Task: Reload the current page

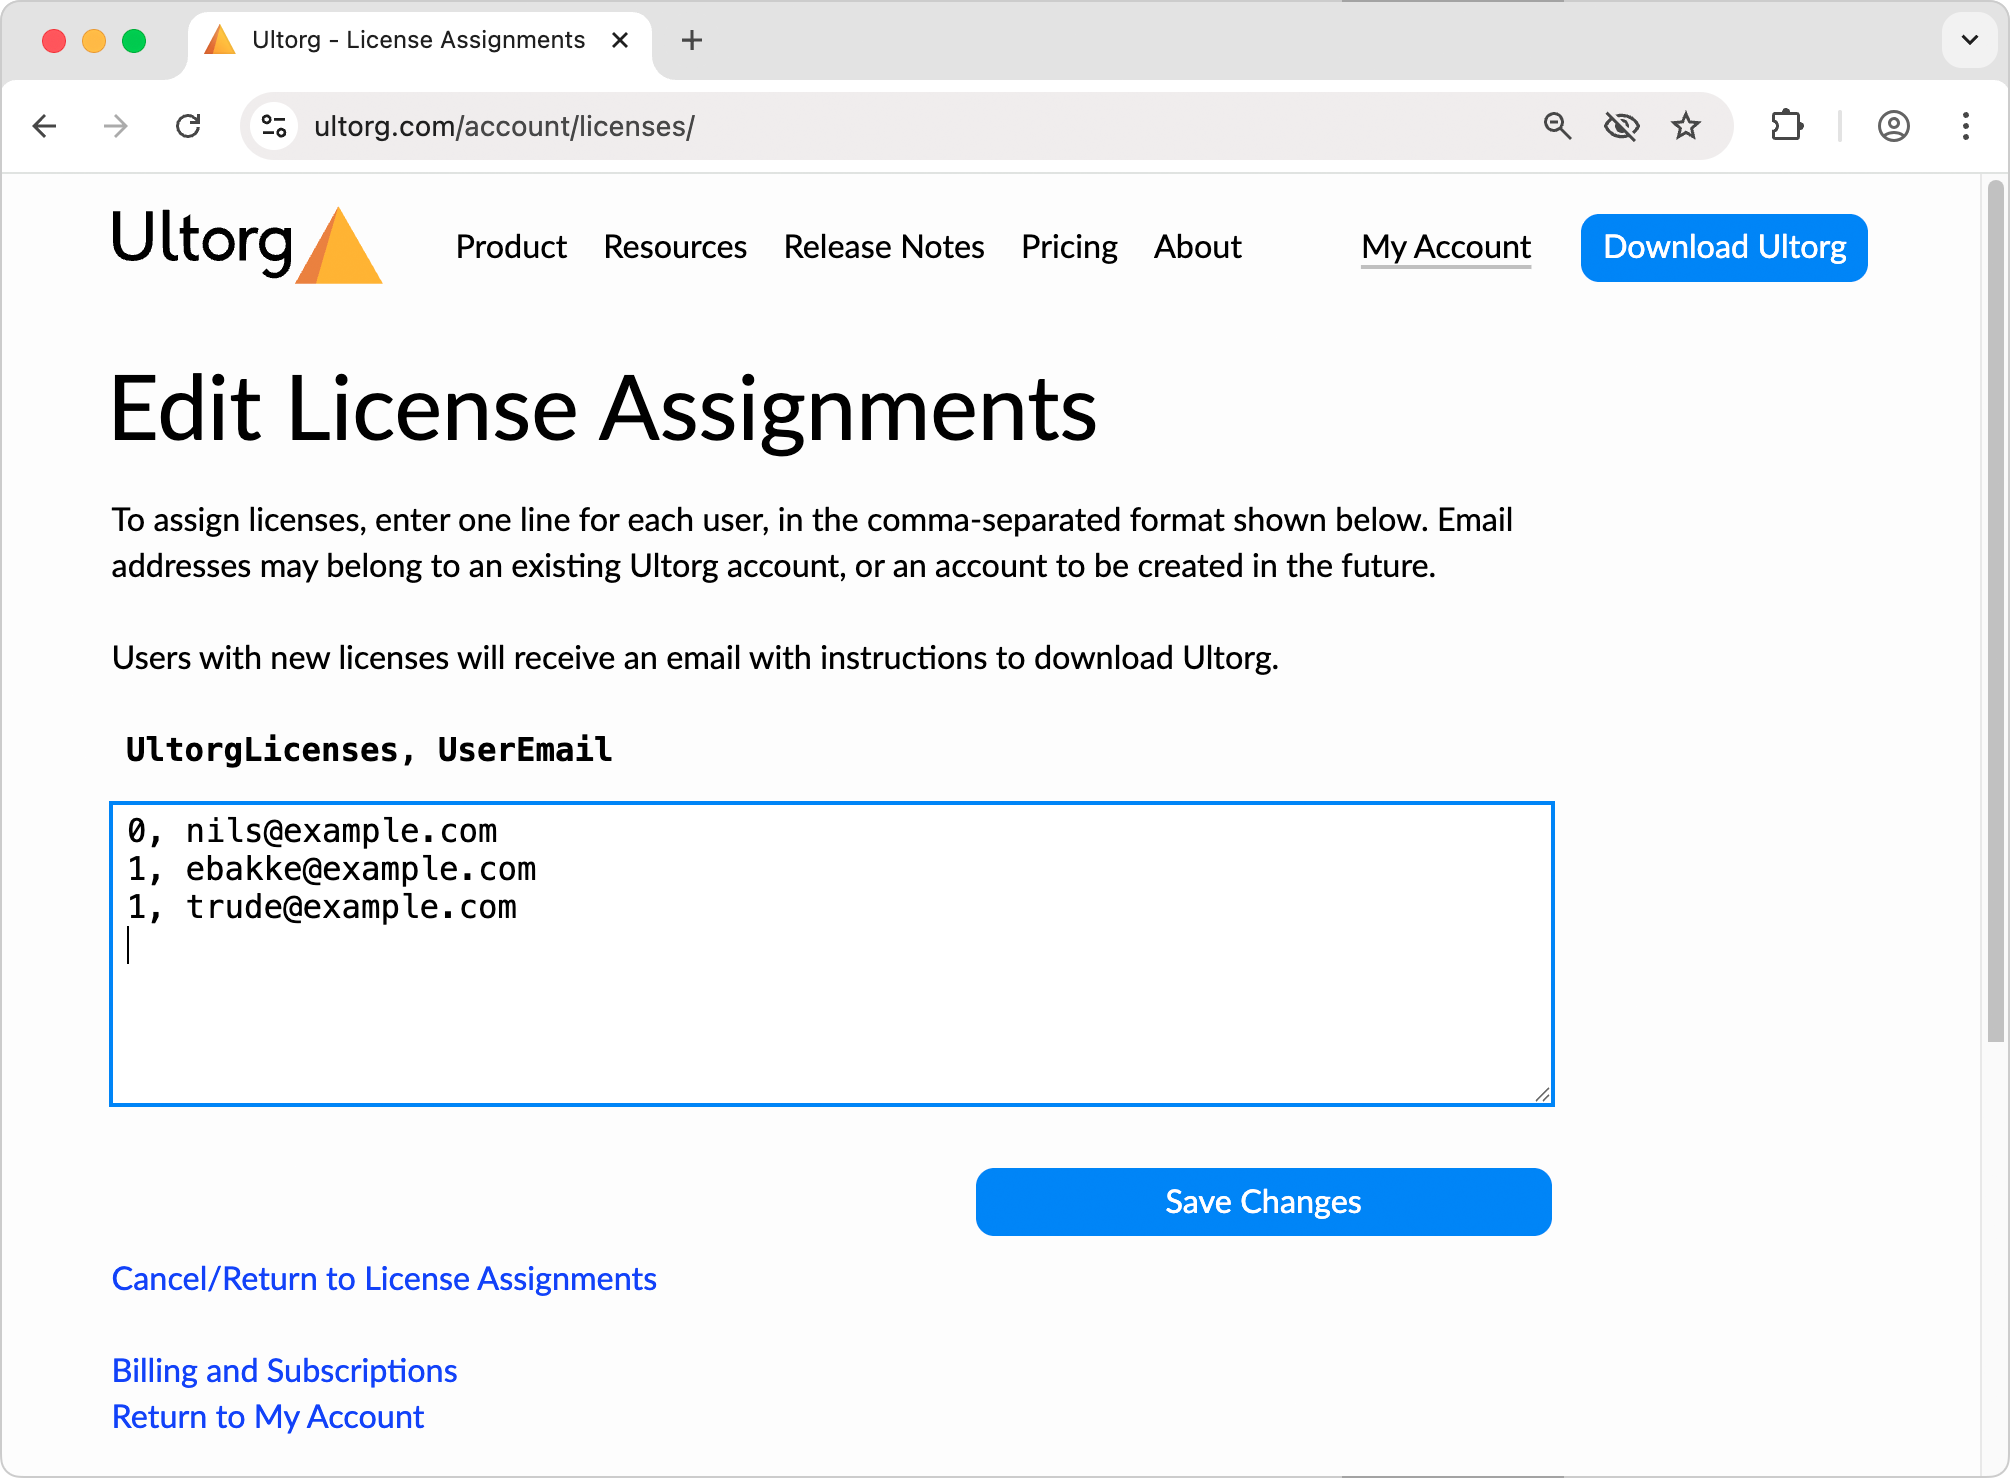Action: (189, 126)
